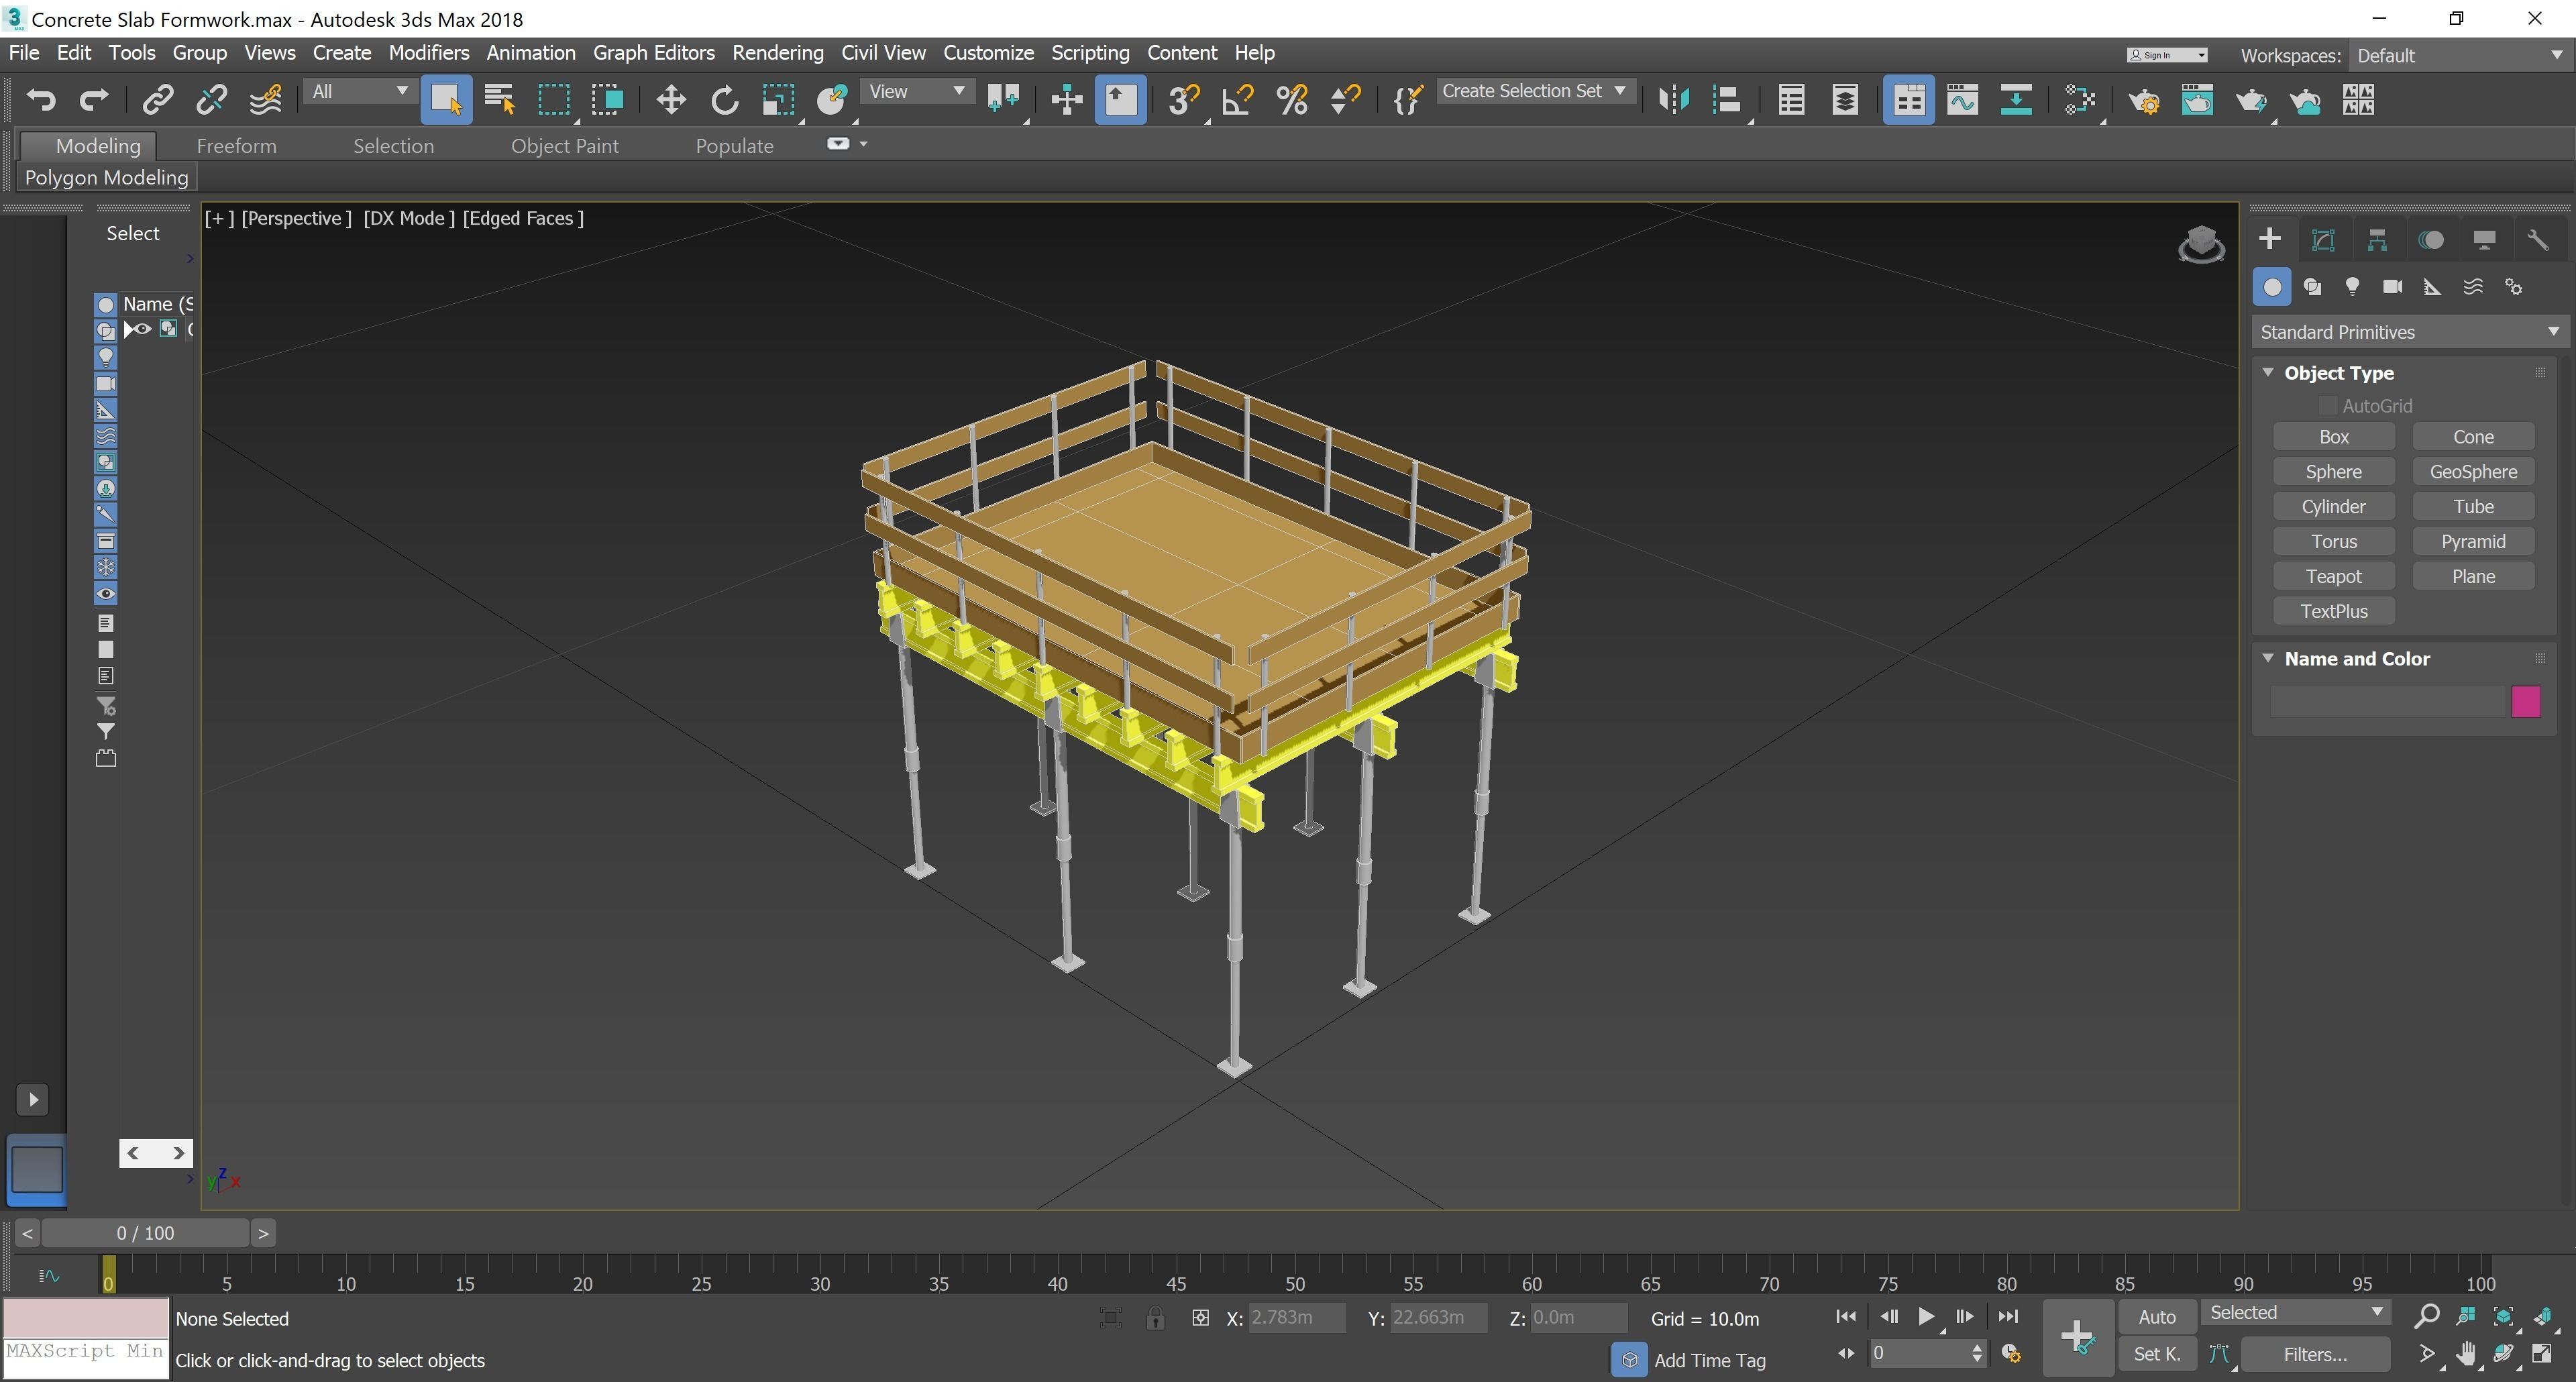Open the Rendering menu
The height and width of the screenshot is (1382, 2576).
tap(777, 53)
